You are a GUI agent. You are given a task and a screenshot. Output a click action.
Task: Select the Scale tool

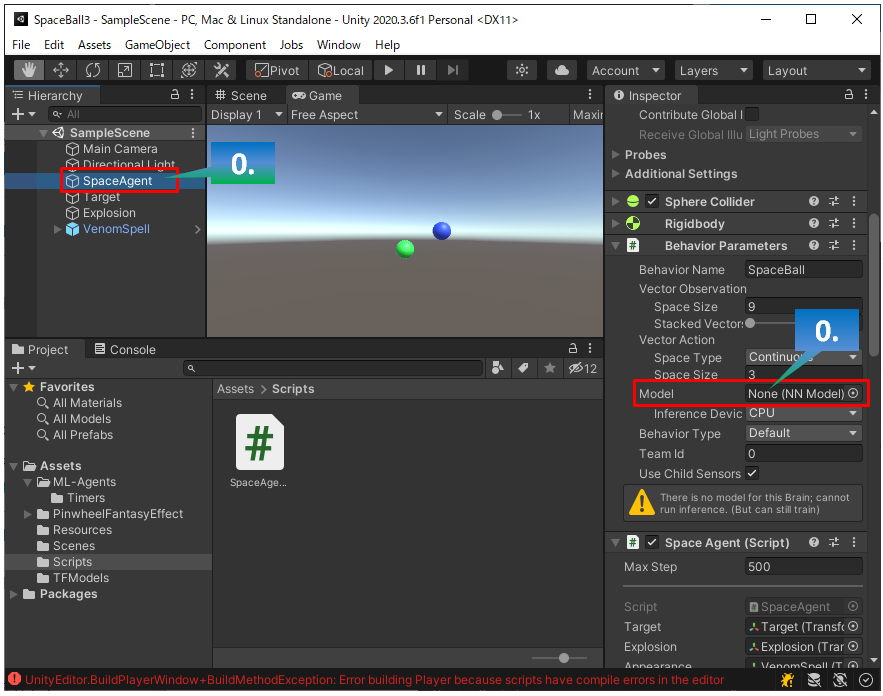(x=125, y=70)
